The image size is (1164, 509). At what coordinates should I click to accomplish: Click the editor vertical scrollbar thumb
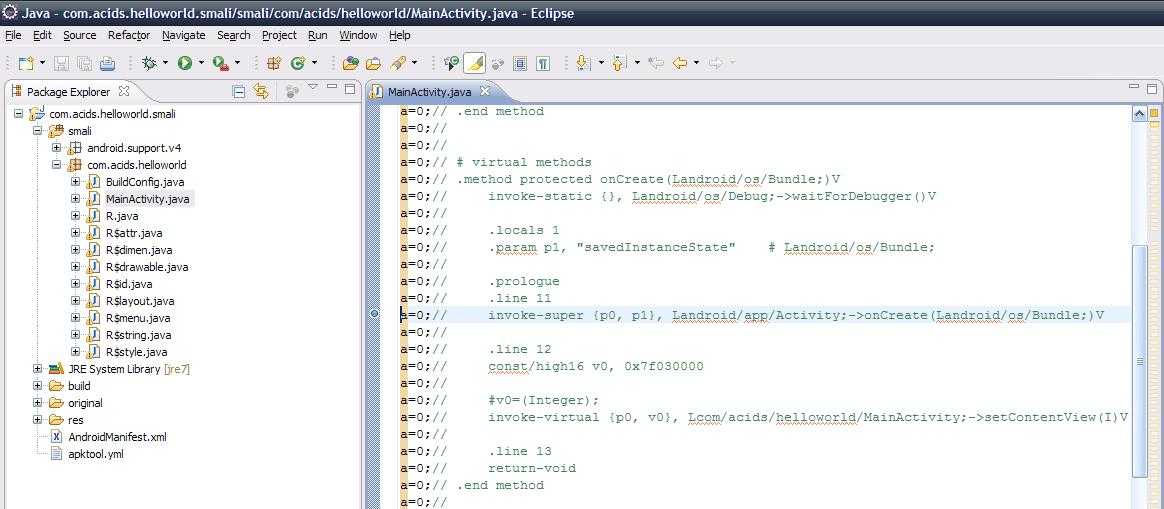[x=1140, y=361]
